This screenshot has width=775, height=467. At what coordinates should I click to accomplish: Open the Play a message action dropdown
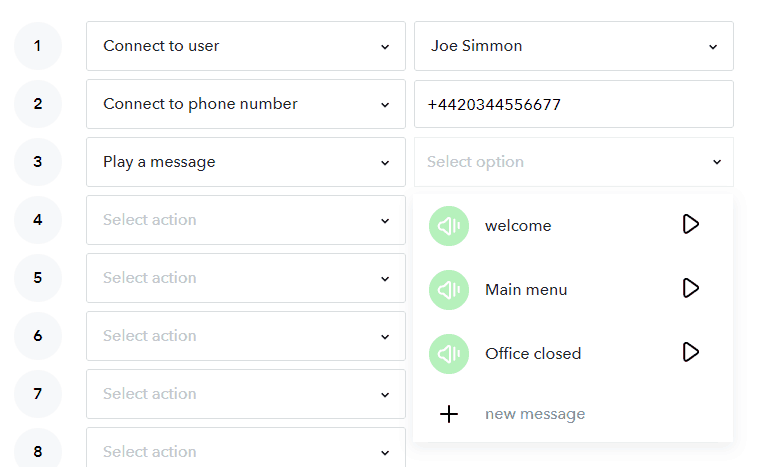pos(246,162)
